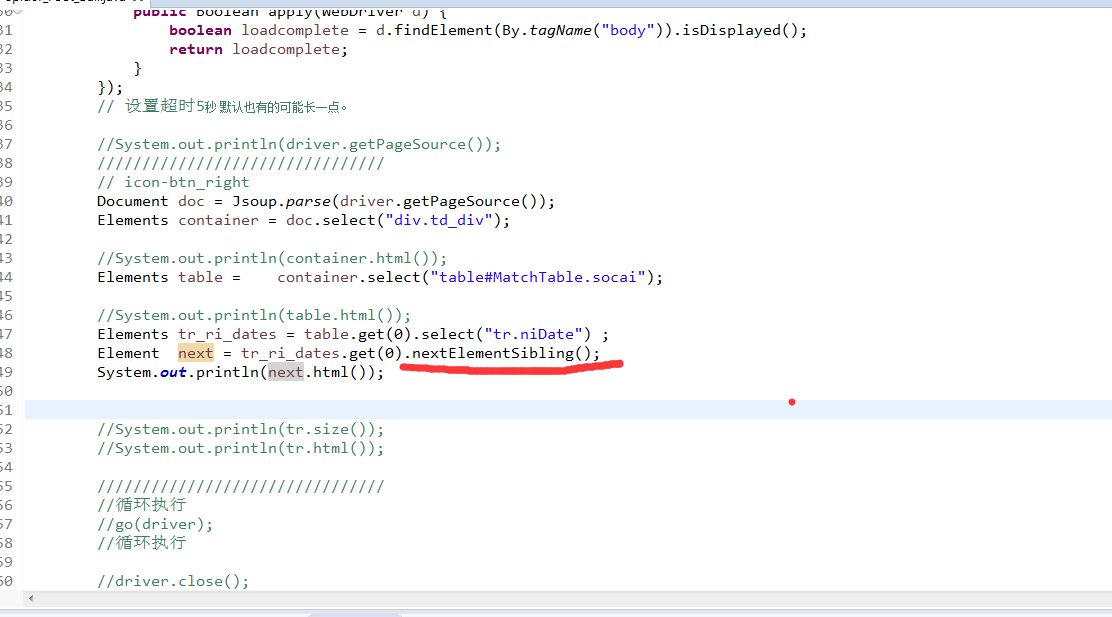Click comment '//System.out.println(tr.html());'

pyautogui.click(x=240, y=448)
